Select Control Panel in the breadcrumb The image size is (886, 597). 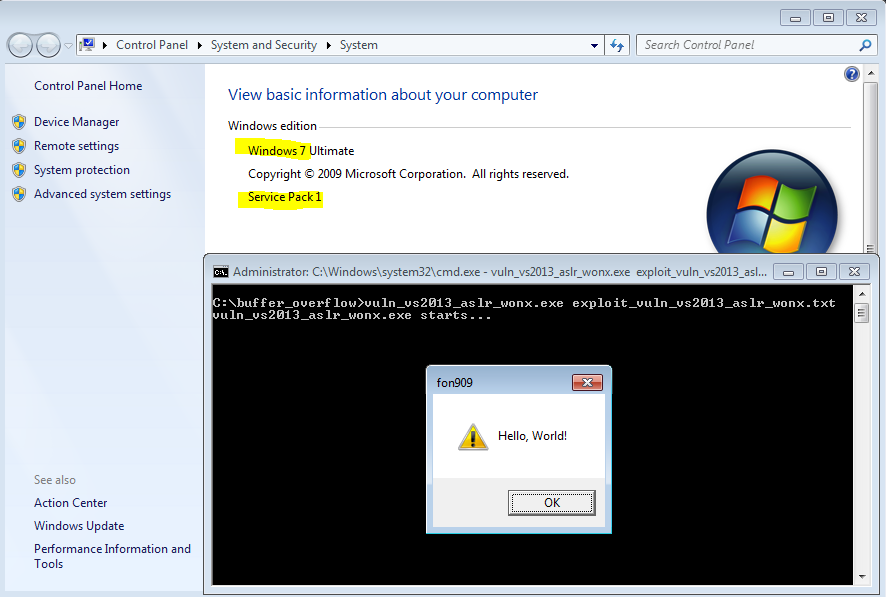(x=151, y=45)
